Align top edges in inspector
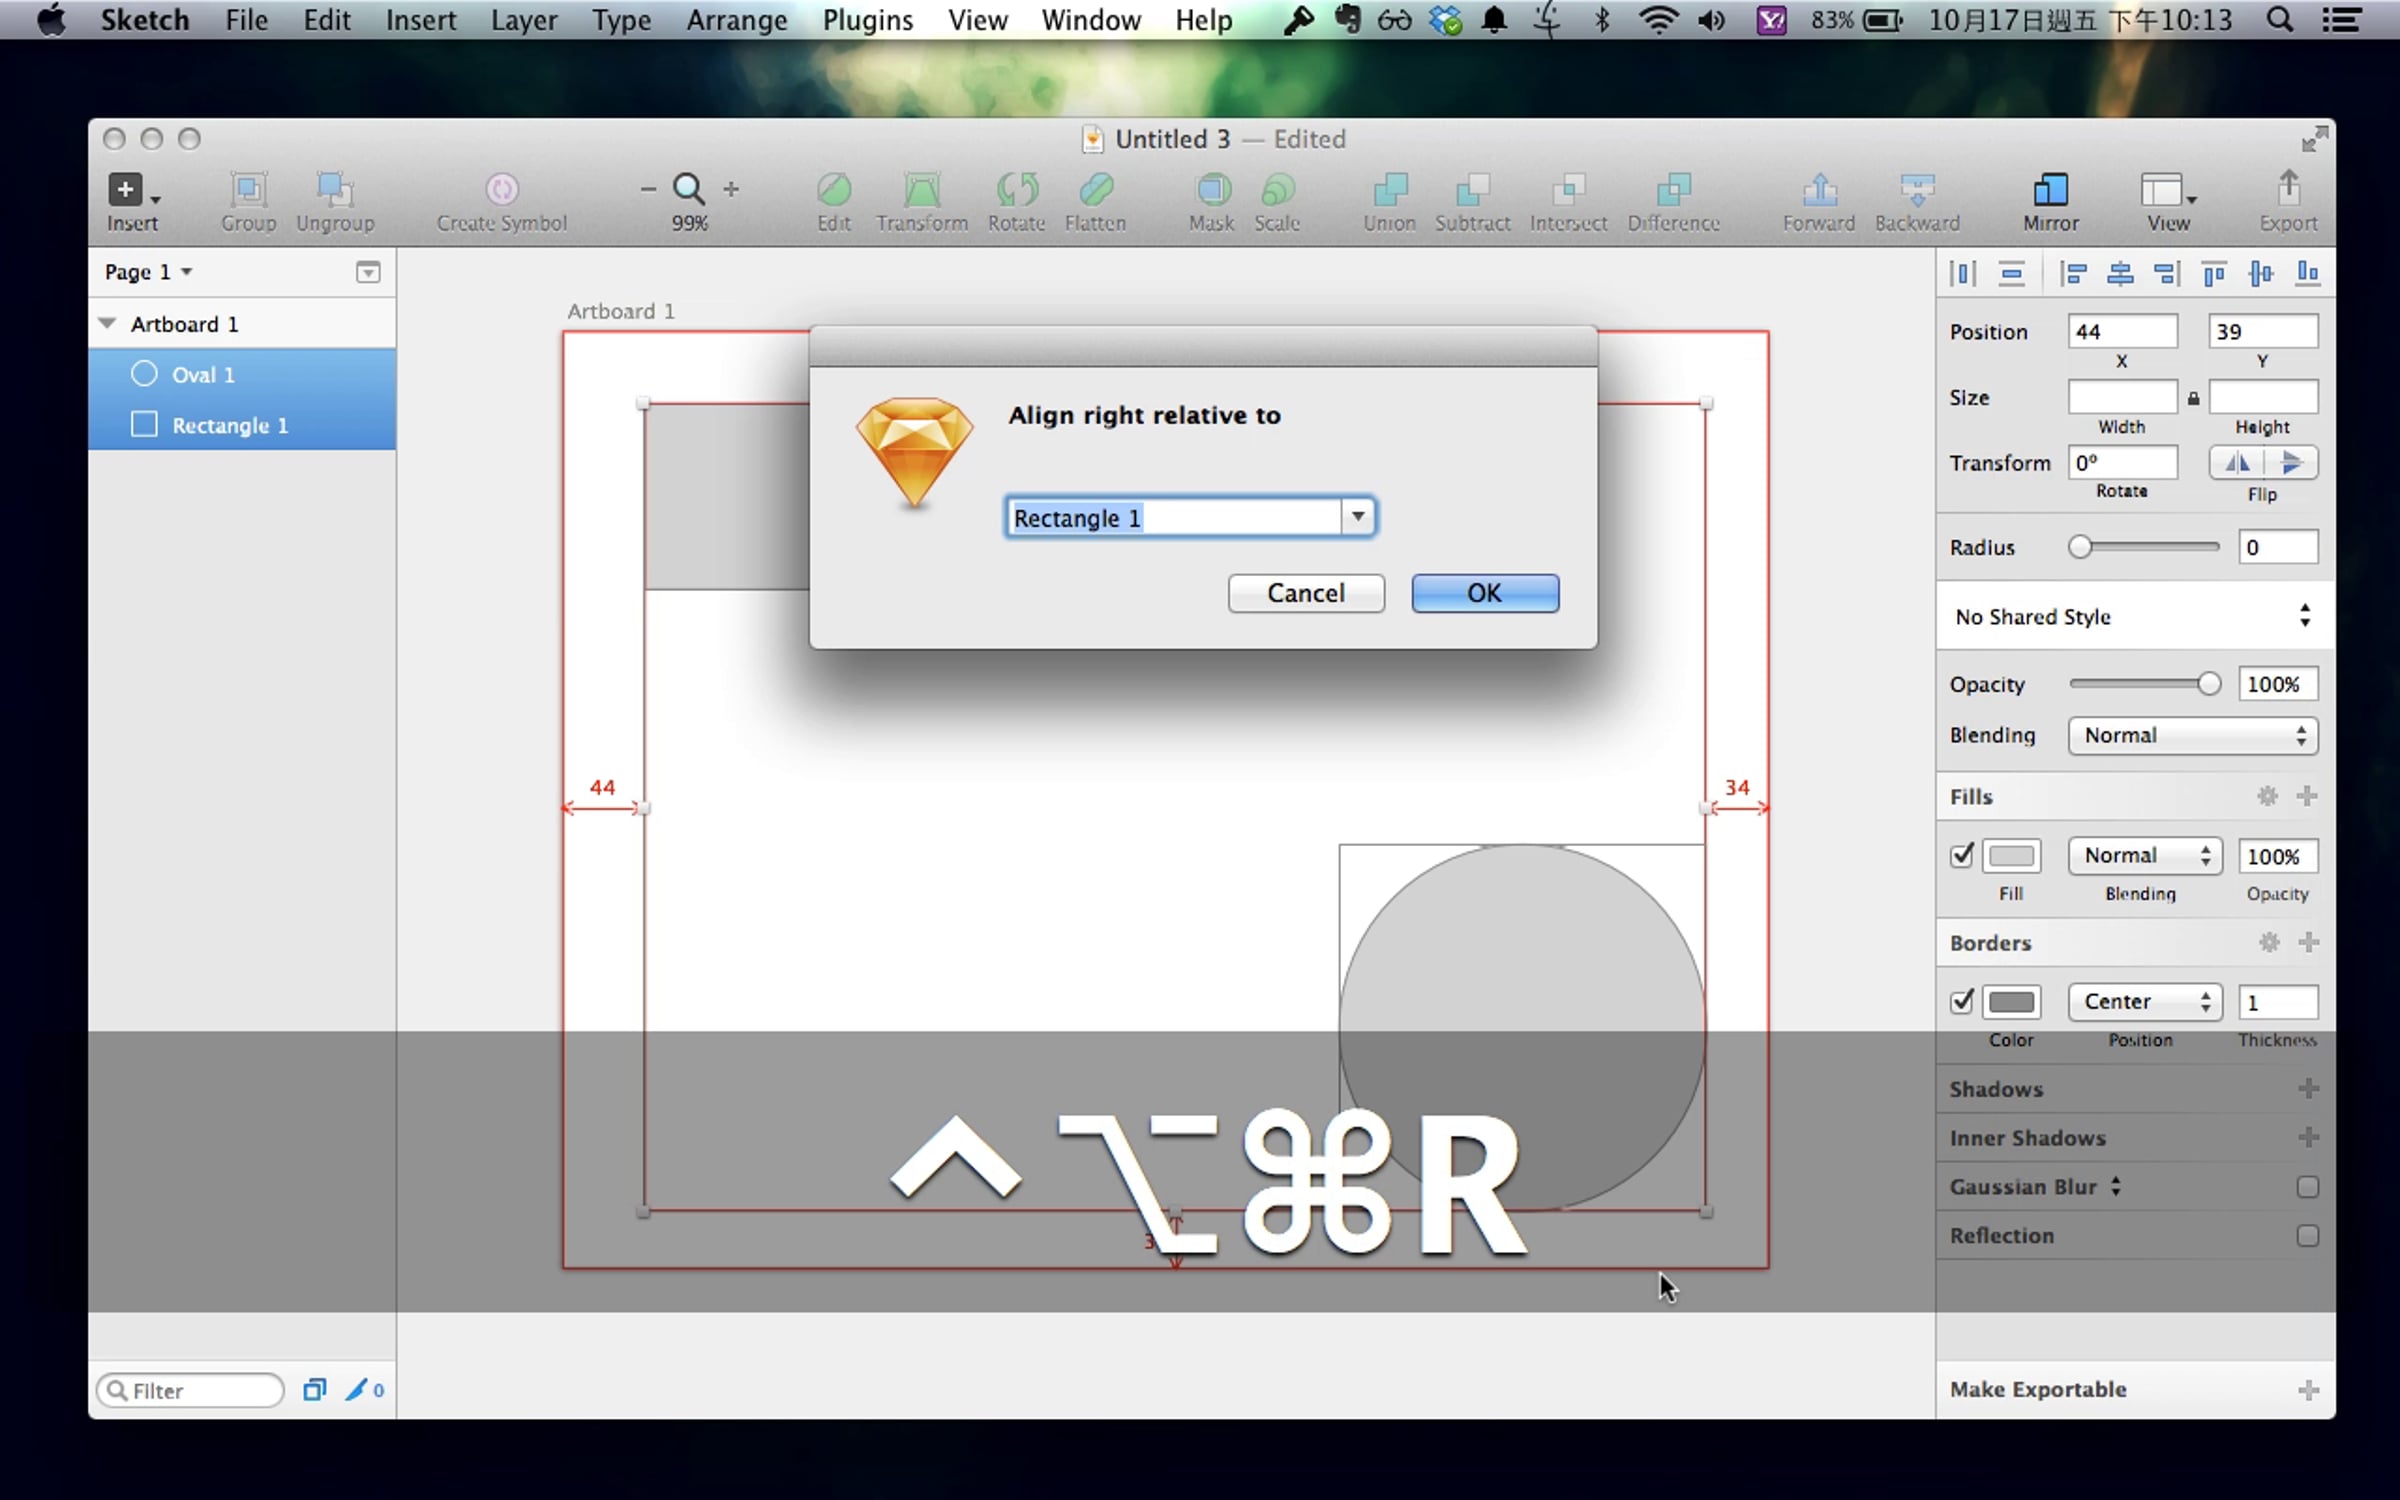 (2214, 273)
